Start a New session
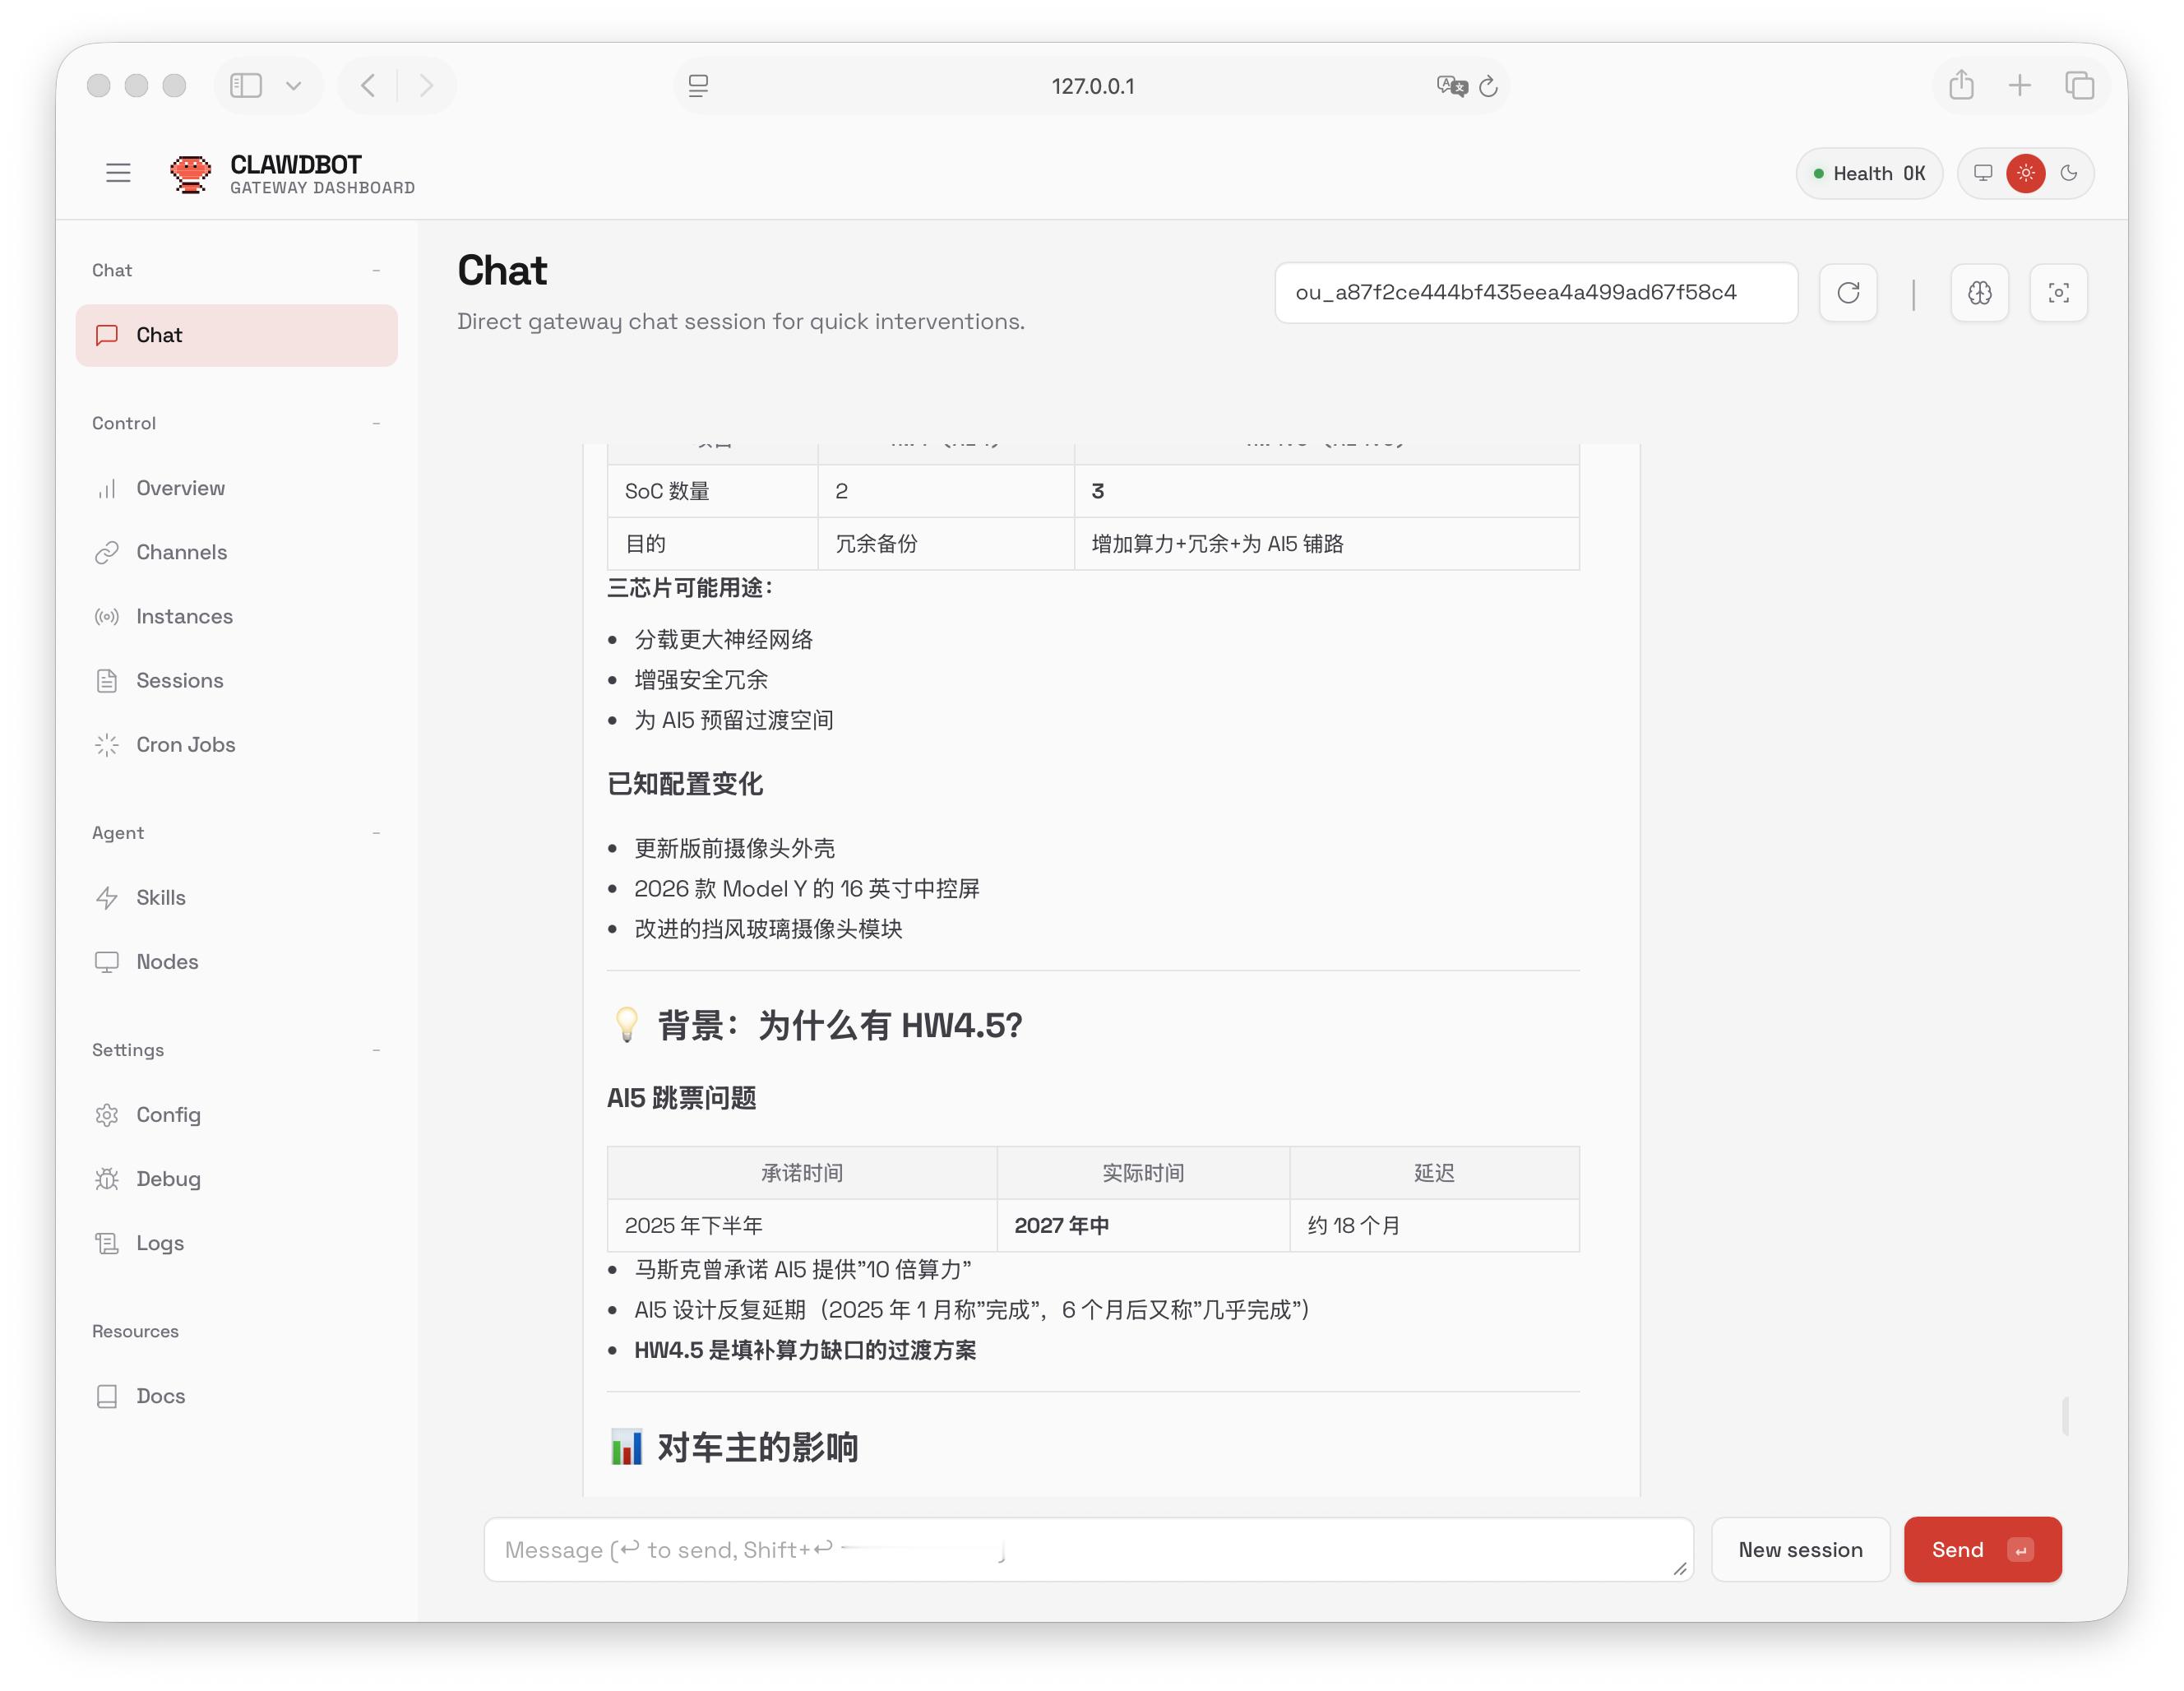Image resolution: width=2184 pixels, height=1691 pixels. pyautogui.click(x=1799, y=1550)
